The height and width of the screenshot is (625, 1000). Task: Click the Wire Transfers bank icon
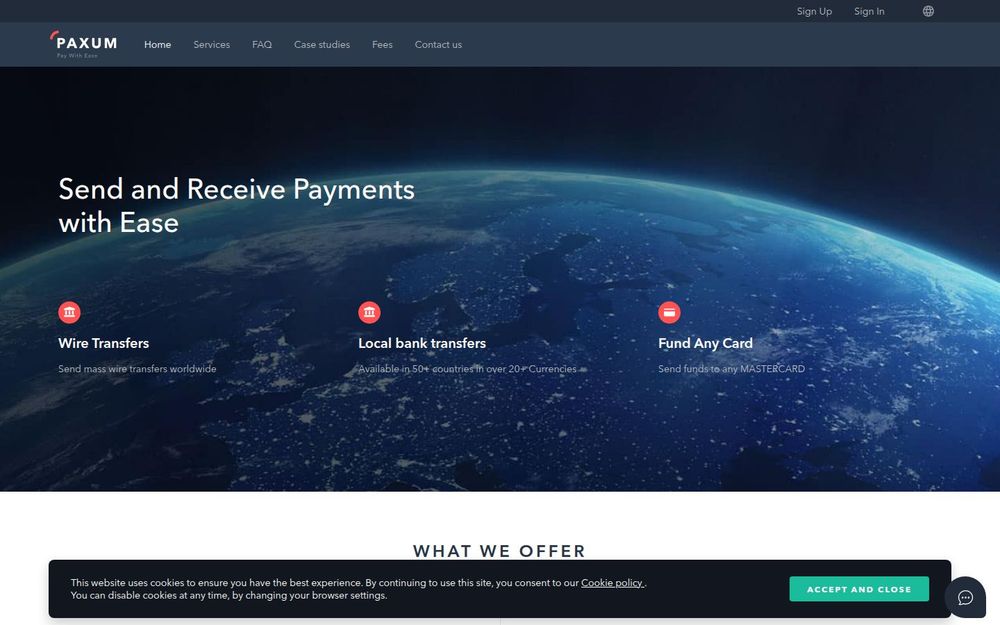[x=70, y=312]
